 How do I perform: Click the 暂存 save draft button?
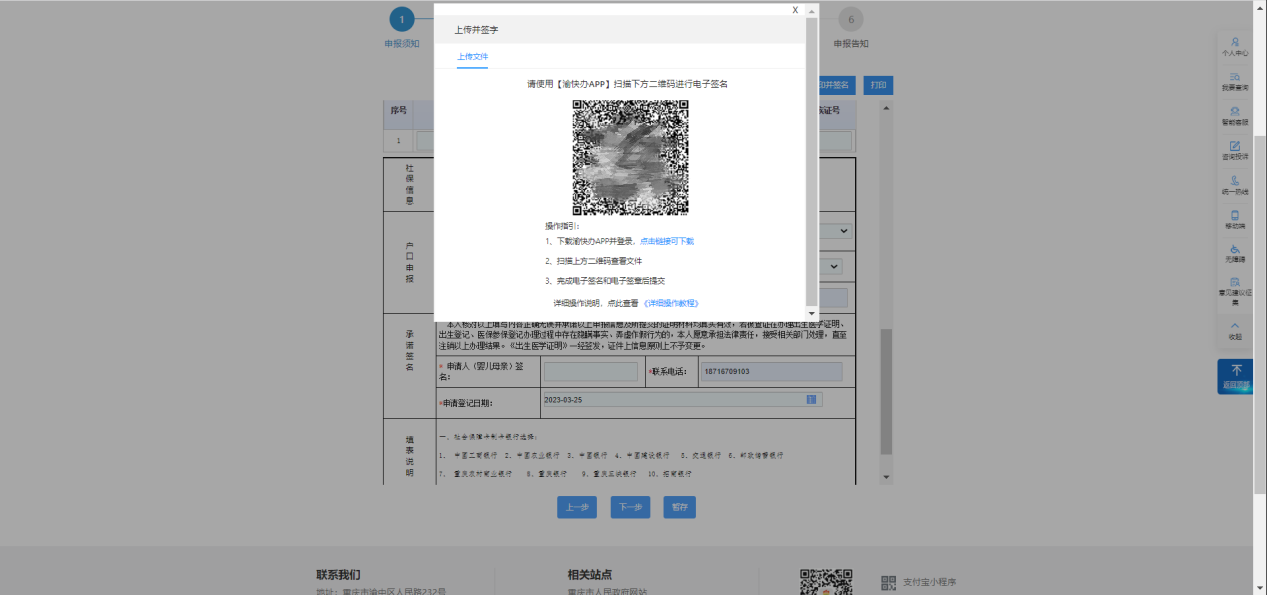680,507
